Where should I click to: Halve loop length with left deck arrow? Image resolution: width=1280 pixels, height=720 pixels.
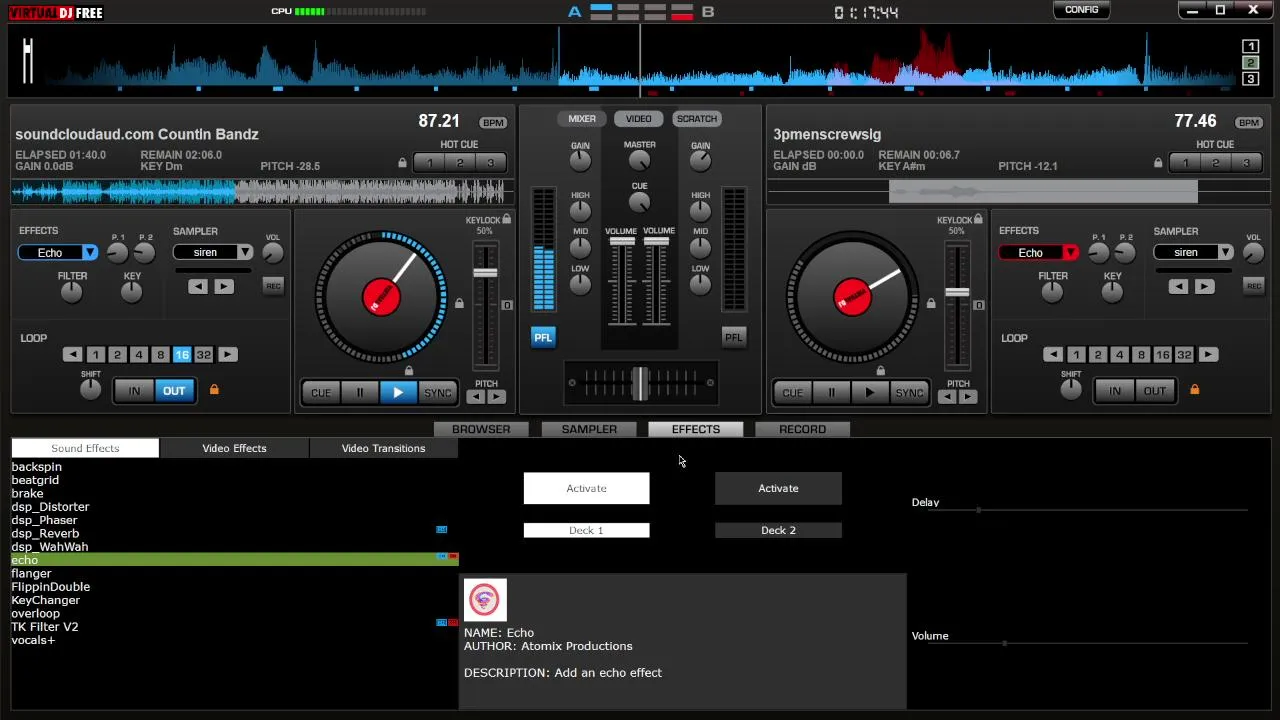click(x=72, y=355)
